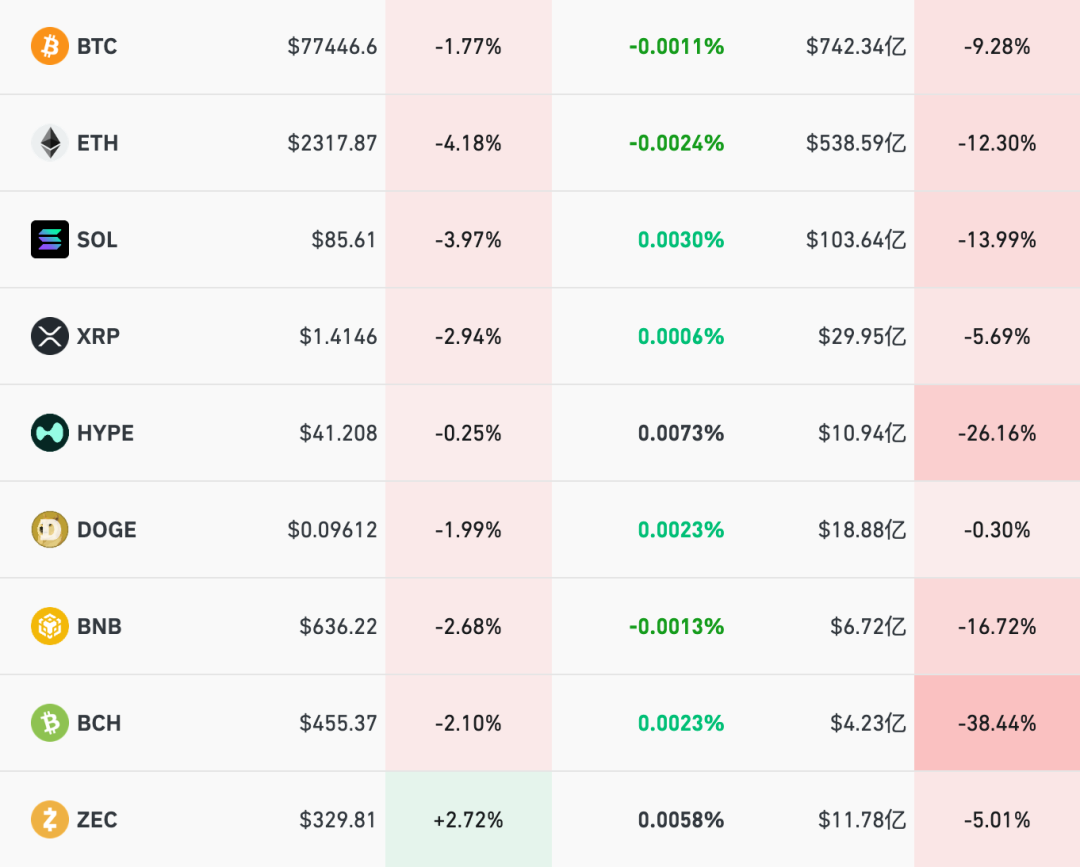Open the BTC ticker label
The height and width of the screenshot is (867, 1080).
coord(97,46)
